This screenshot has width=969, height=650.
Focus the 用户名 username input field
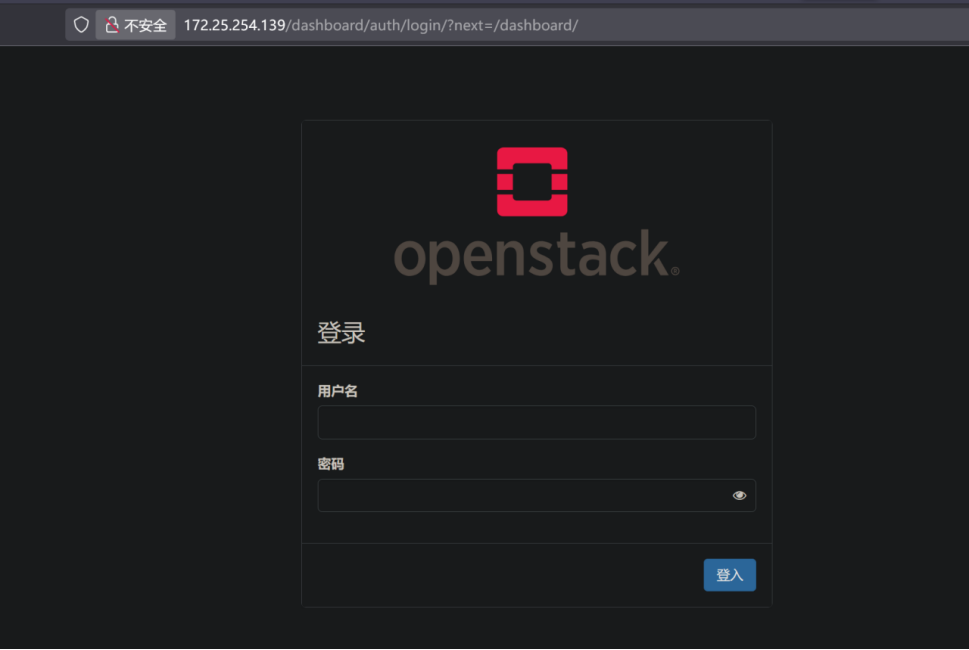[536, 422]
